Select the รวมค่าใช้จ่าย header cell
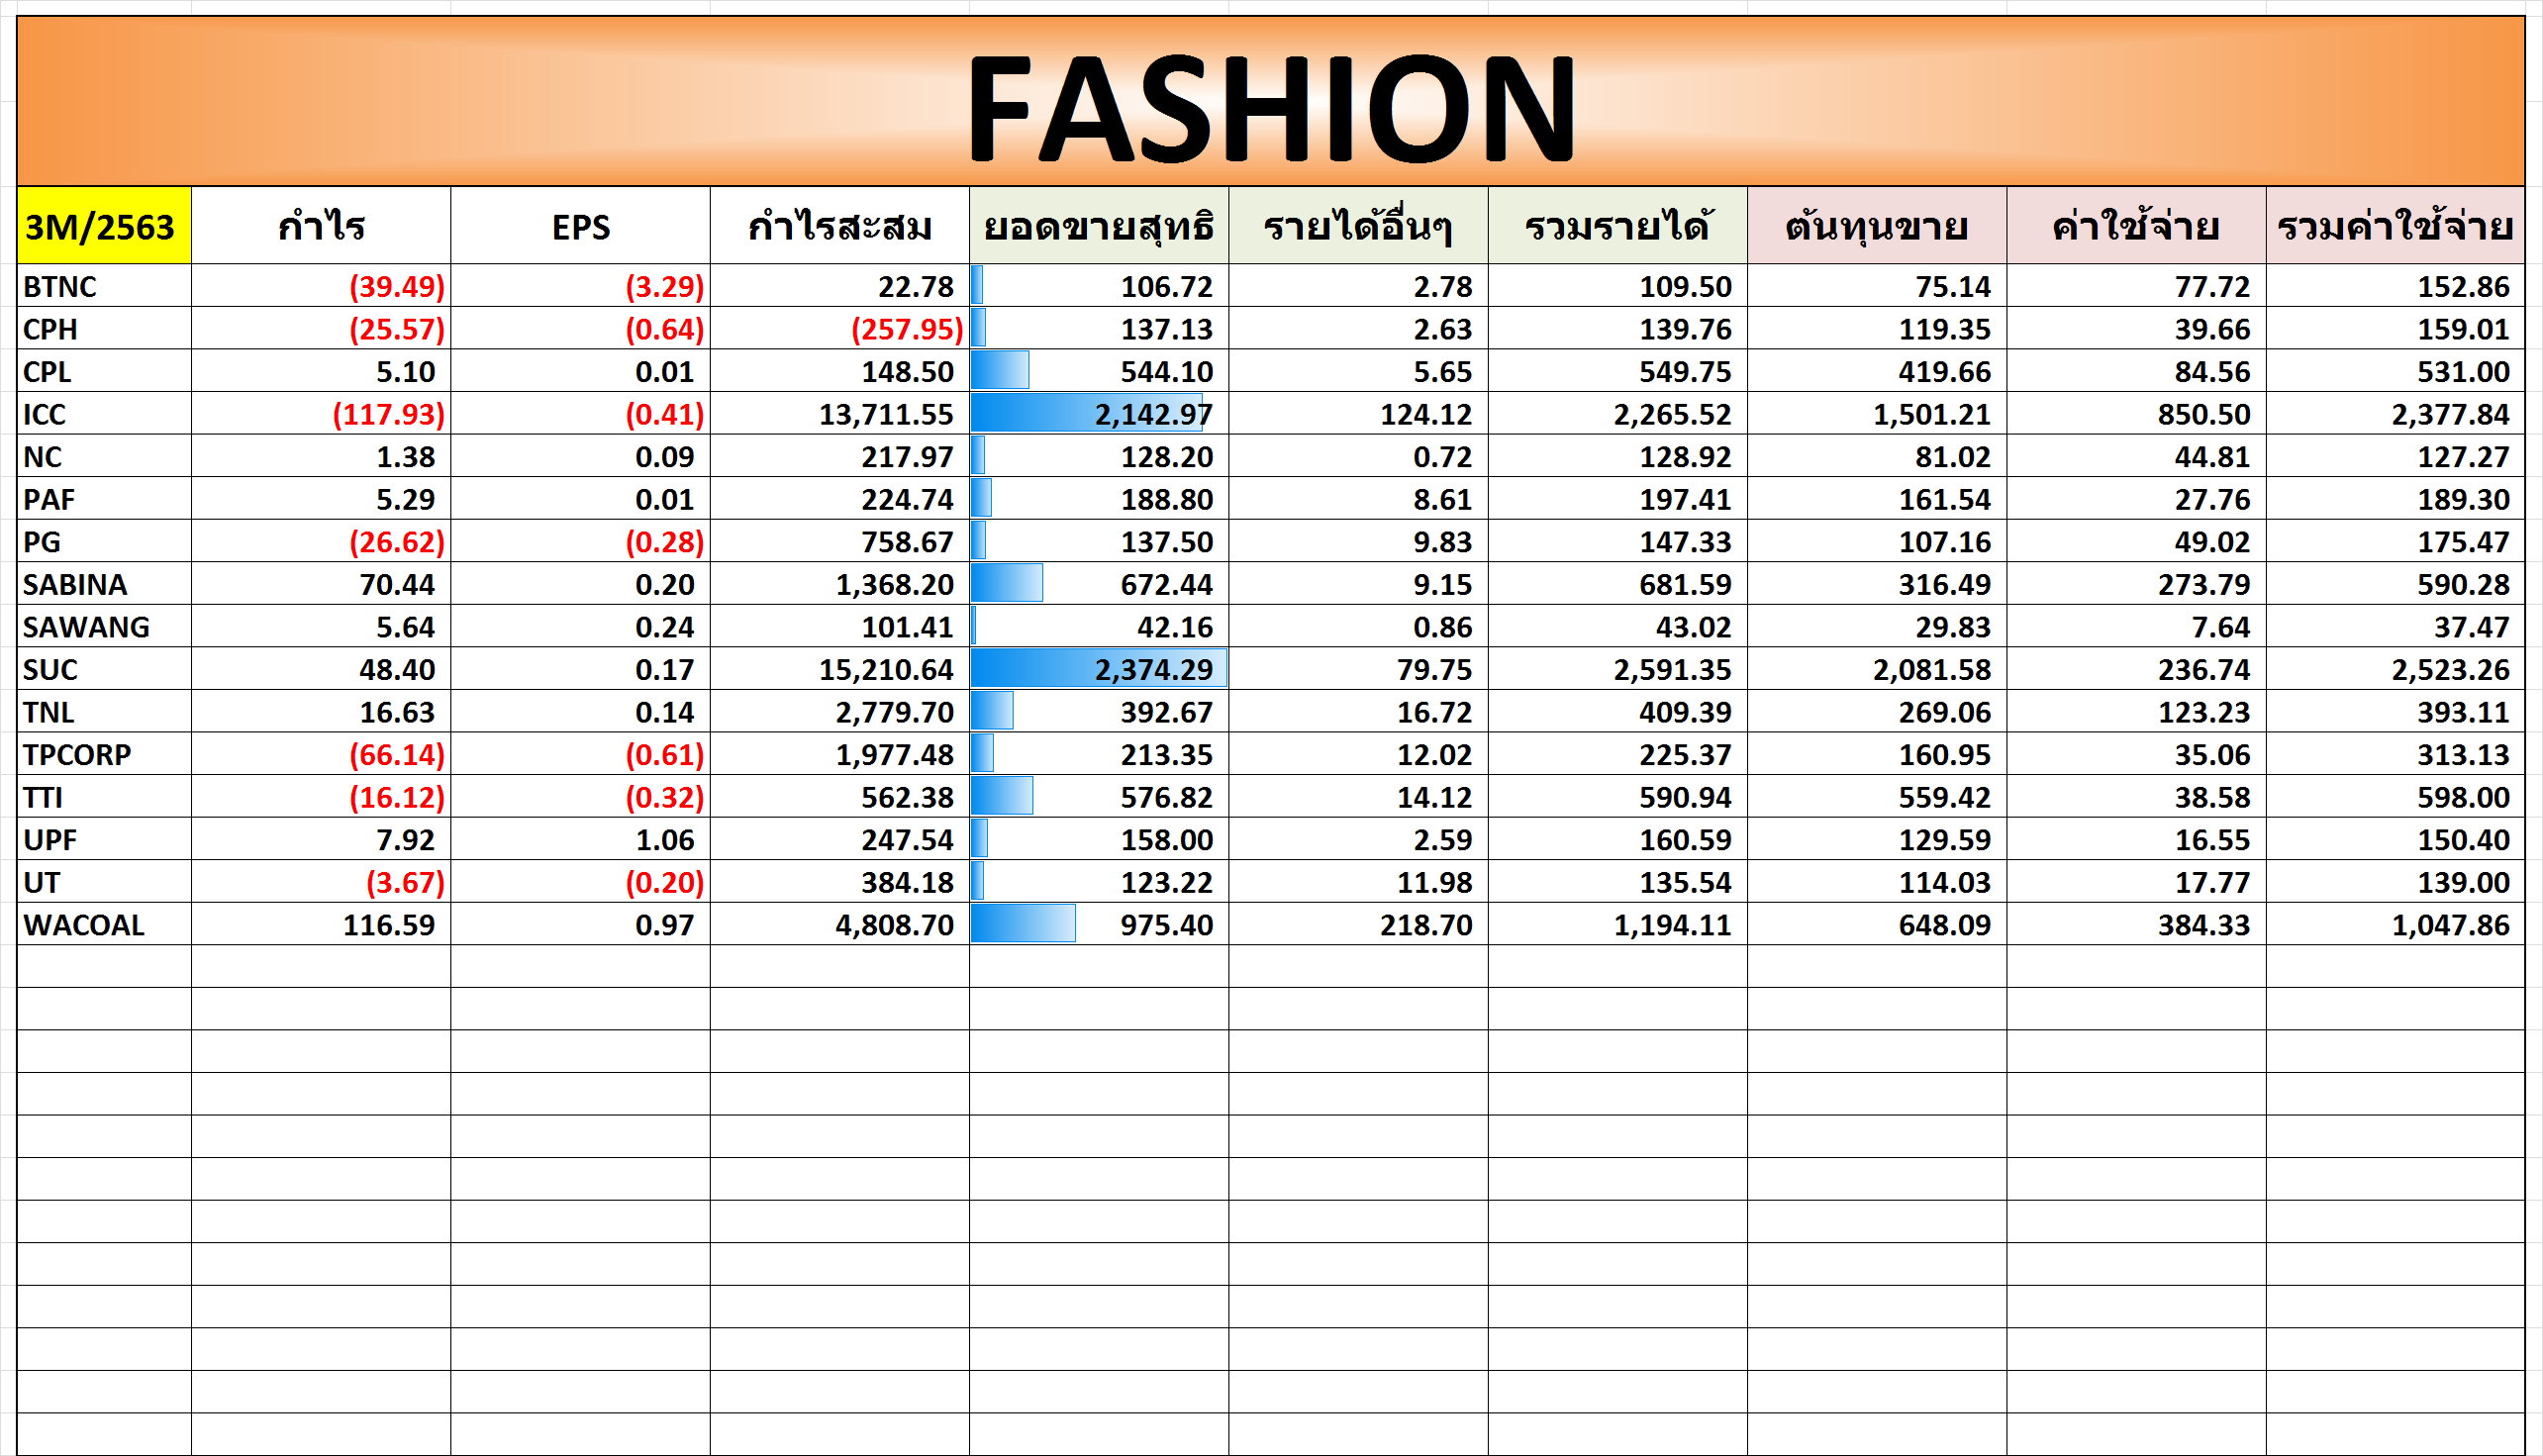This screenshot has height=1456, width=2543. pos(2394,227)
